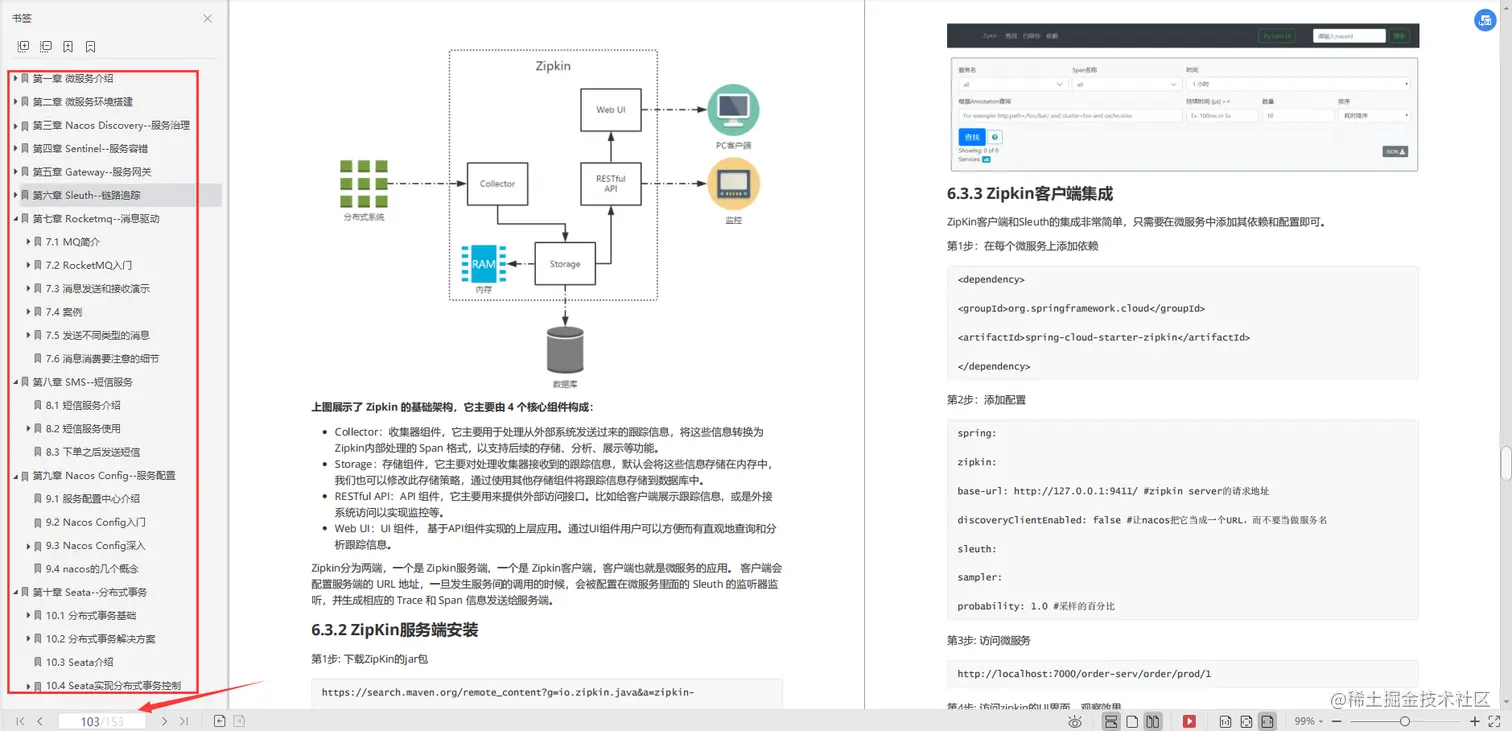Open bookmark 7.2 RocketMQ入门

[89, 265]
